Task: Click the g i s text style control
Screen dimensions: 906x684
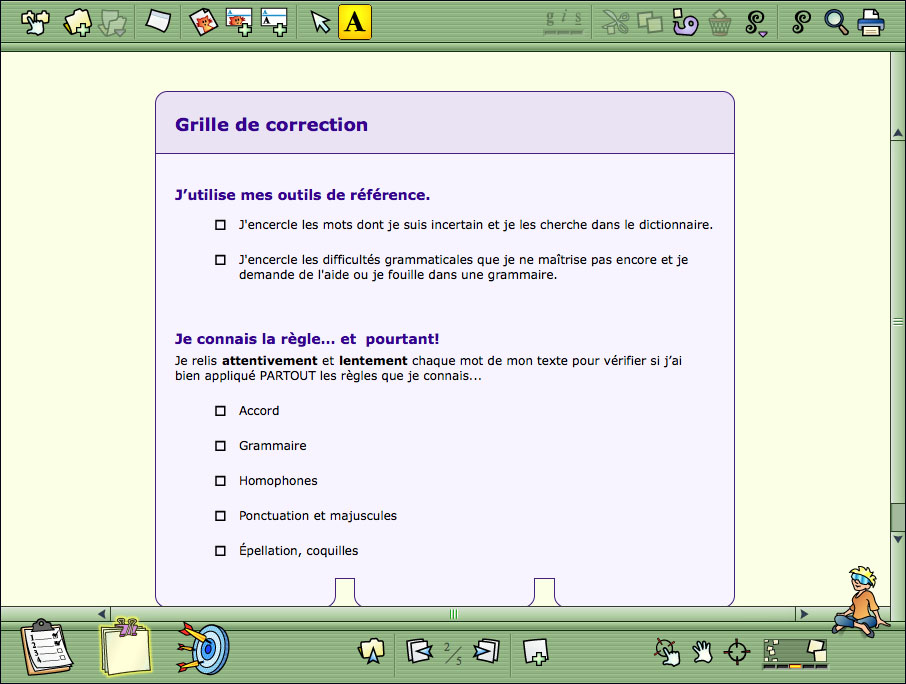Action: pyautogui.click(x=563, y=22)
